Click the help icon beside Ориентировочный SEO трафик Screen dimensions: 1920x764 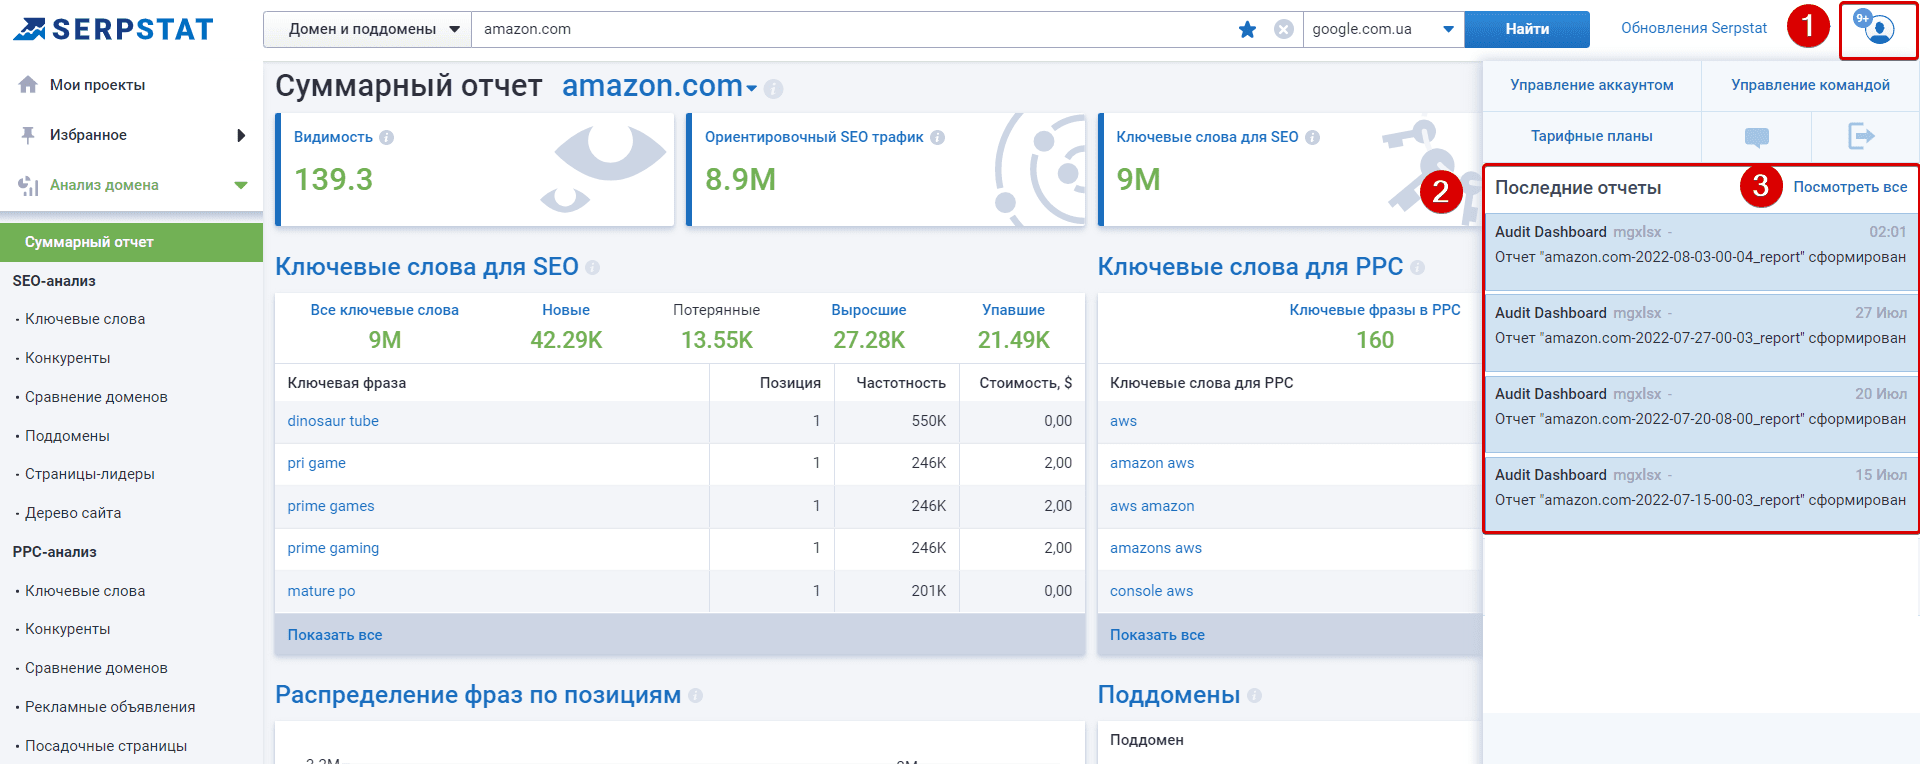pos(937,137)
